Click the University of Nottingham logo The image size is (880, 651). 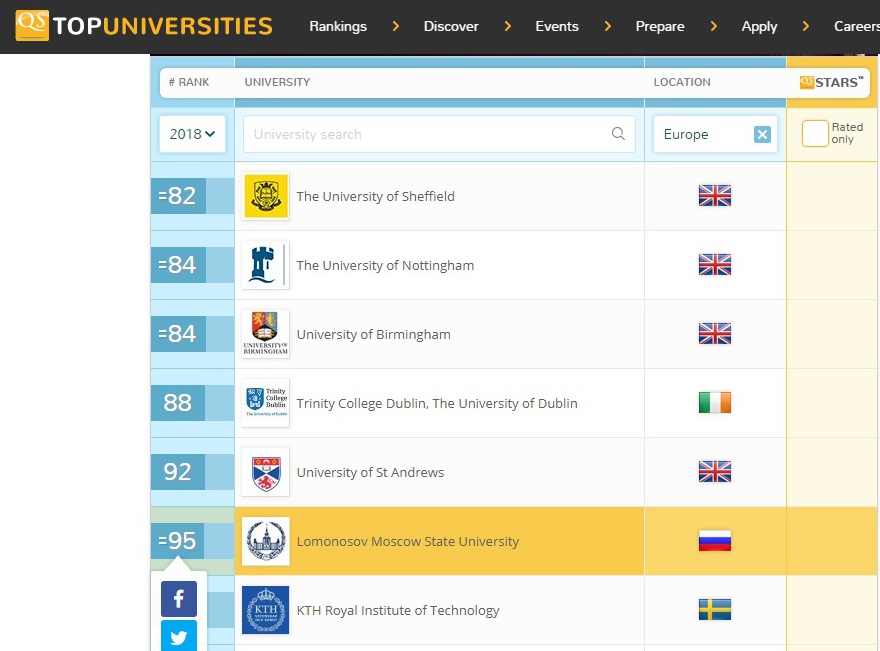[266, 265]
